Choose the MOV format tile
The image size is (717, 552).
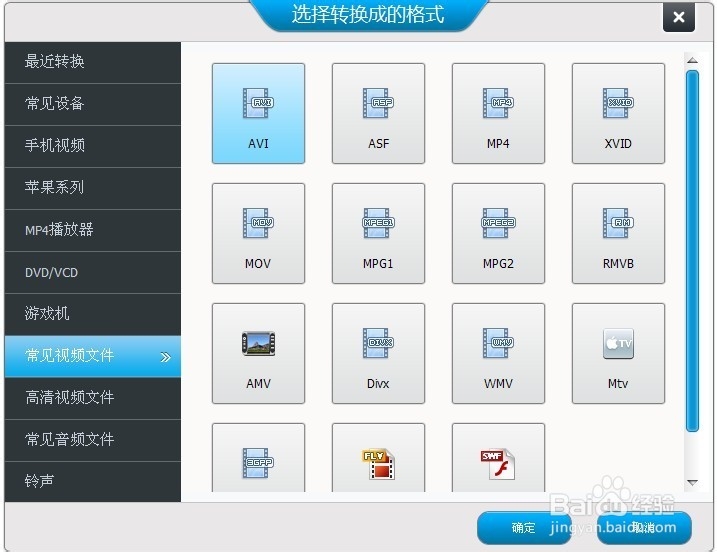[258, 233]
